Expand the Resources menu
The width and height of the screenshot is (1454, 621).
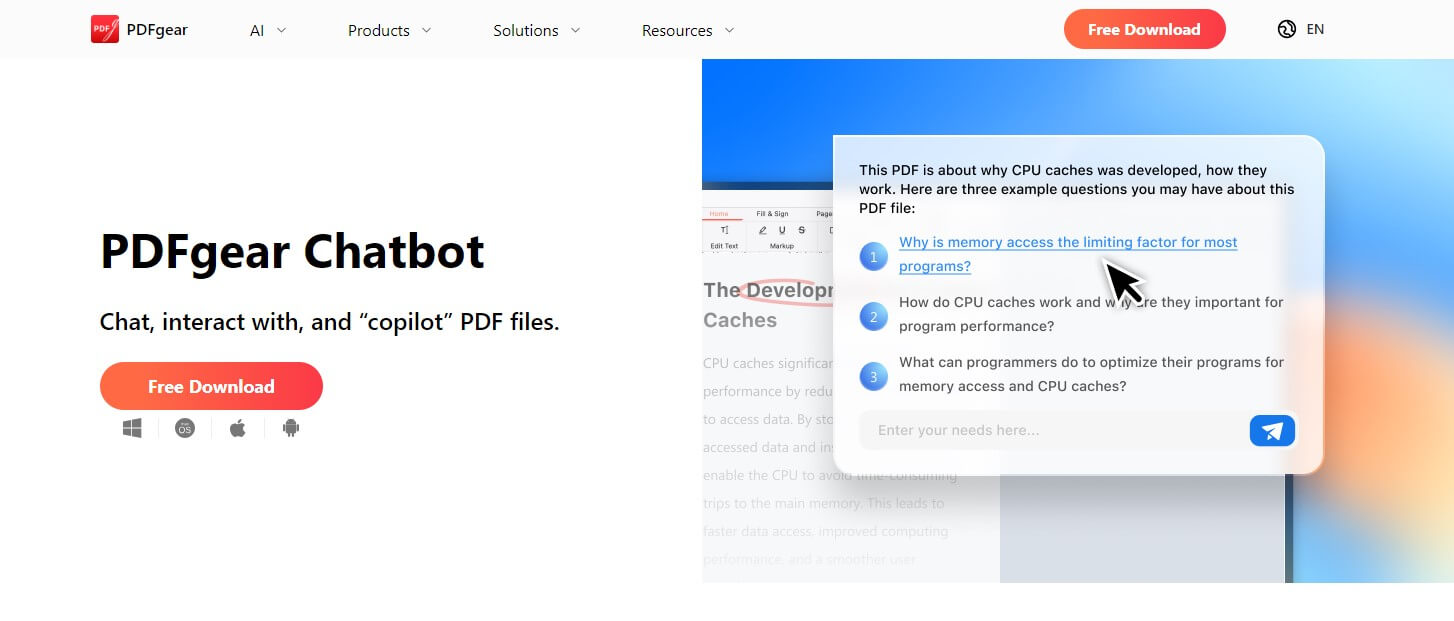pos(688,30)
